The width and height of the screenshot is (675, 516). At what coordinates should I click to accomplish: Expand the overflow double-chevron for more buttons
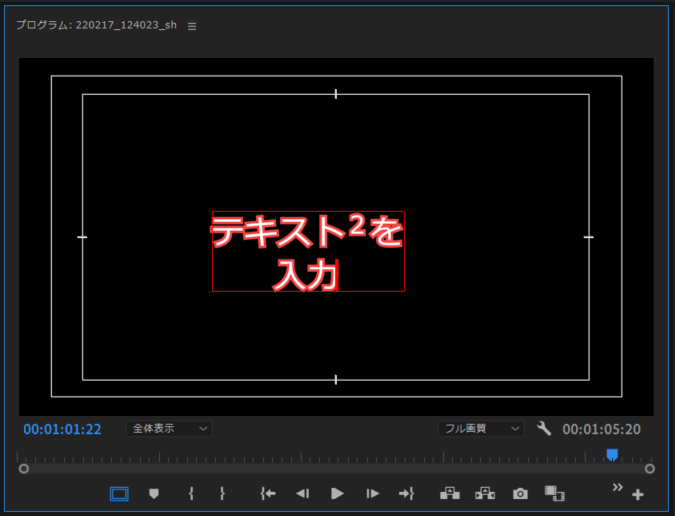[617, 486]
